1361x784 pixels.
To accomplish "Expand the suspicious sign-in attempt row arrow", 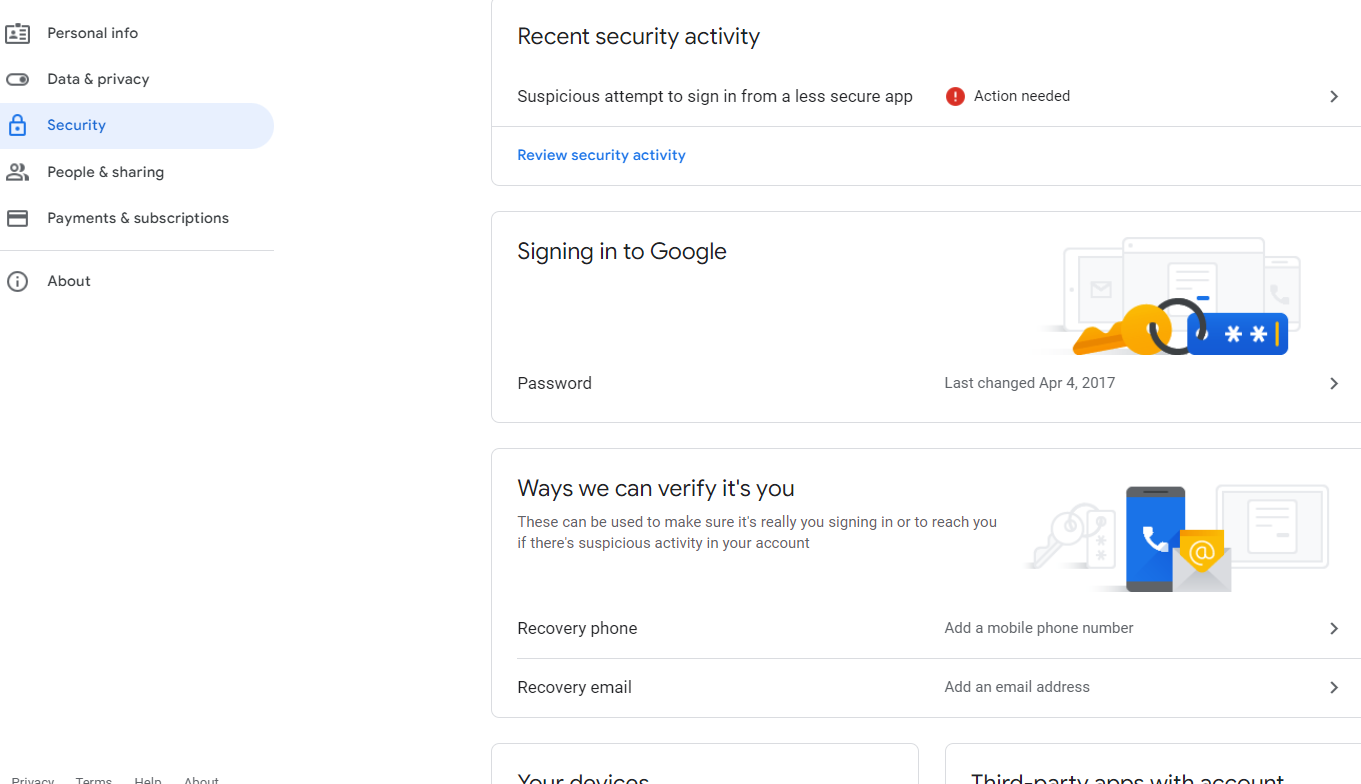I will click(x=1334, y=96).
